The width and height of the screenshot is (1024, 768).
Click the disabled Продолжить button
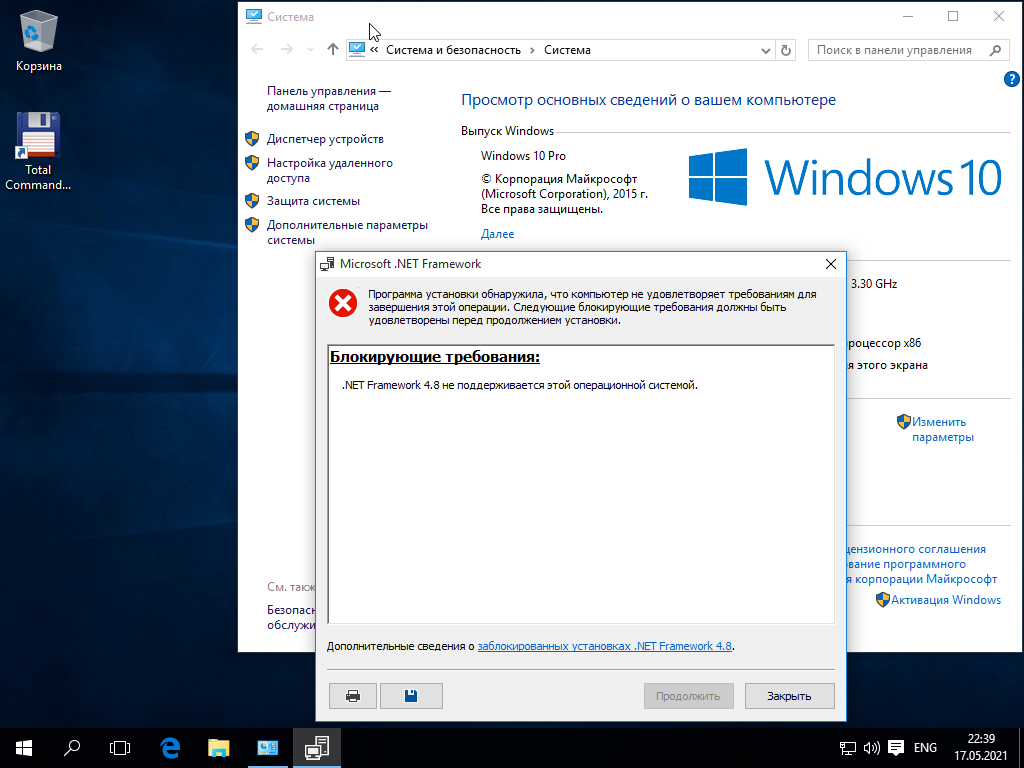click(x=688, y=696)
